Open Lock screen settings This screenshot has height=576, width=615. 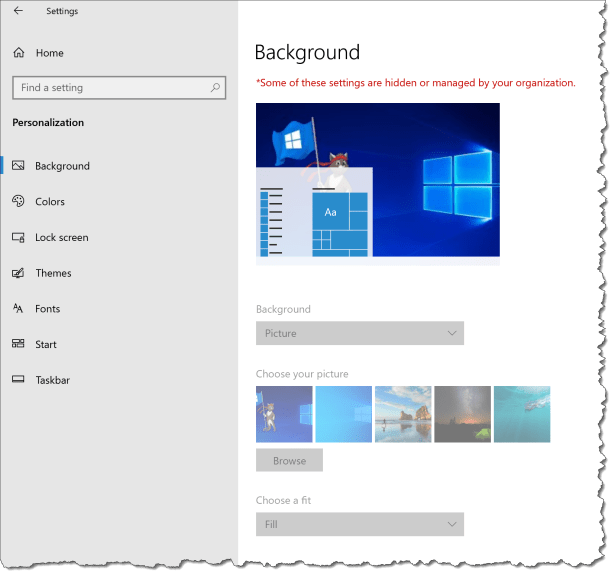coord(62,238)
